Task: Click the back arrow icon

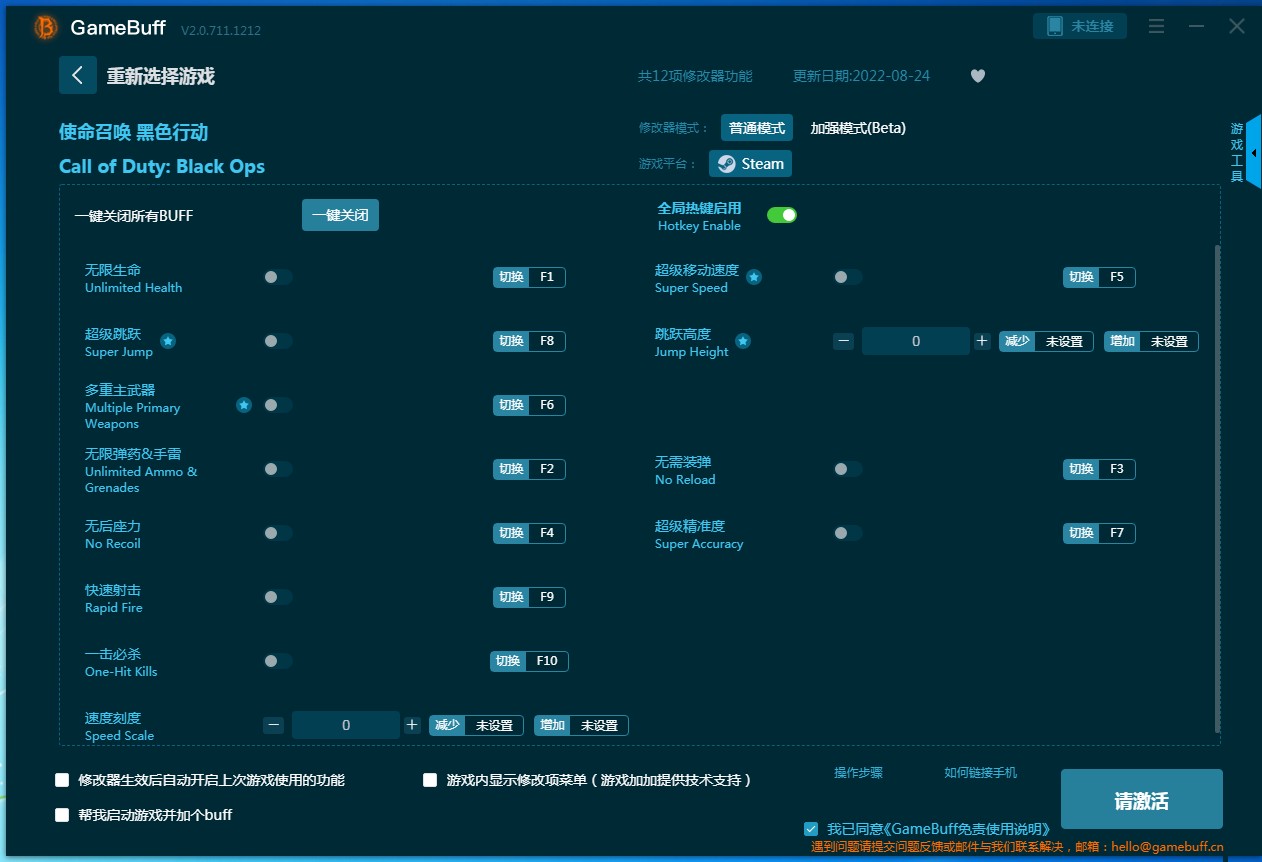Action: (77, 75)
